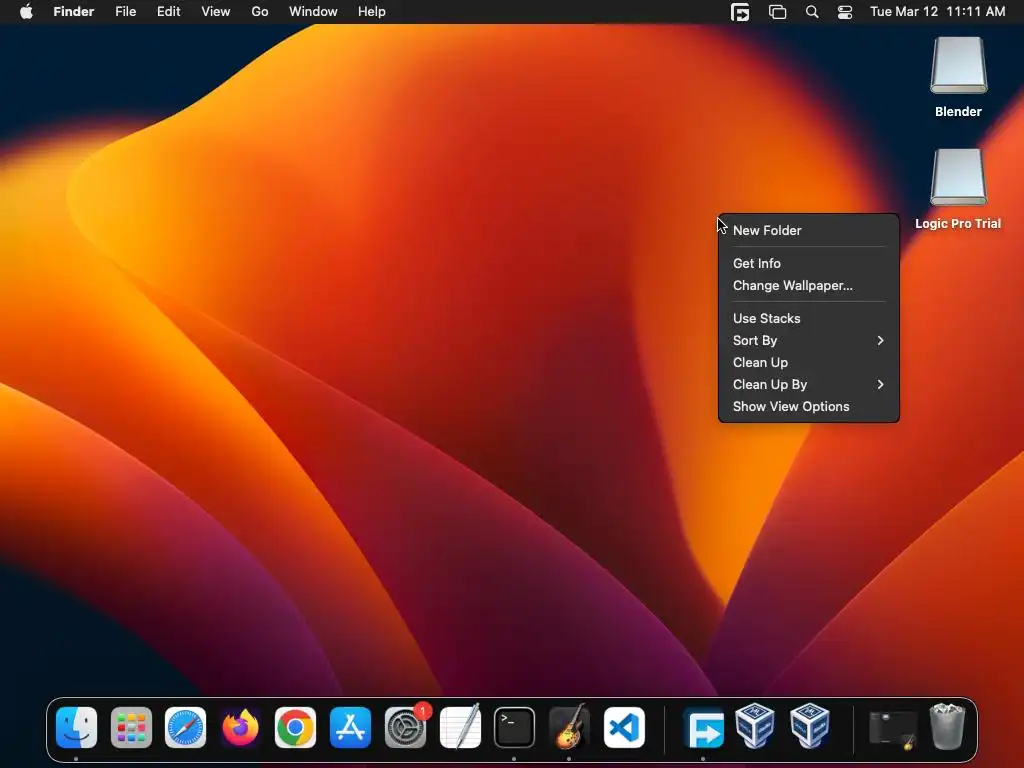Open the Help menu
This screenshot has height=768, width=1024.
(x=372, y=12)
